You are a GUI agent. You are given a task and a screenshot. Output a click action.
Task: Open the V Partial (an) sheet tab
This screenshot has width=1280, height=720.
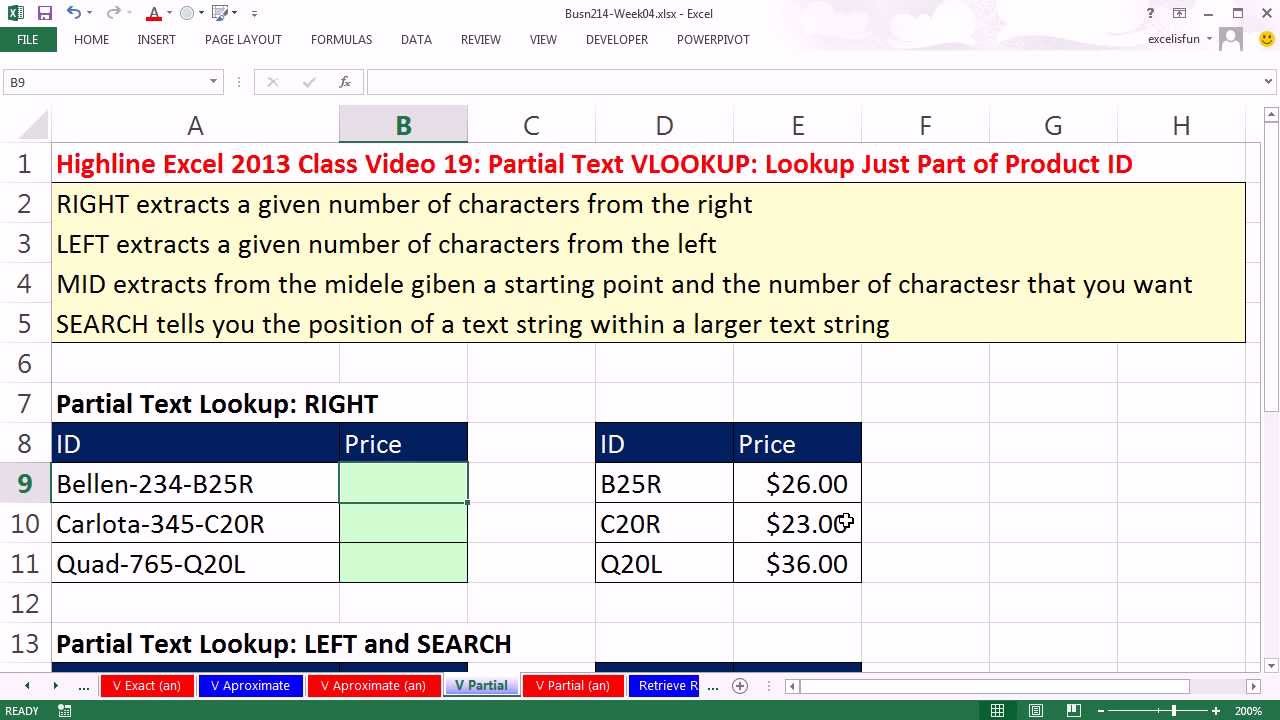tap(572, 686)
